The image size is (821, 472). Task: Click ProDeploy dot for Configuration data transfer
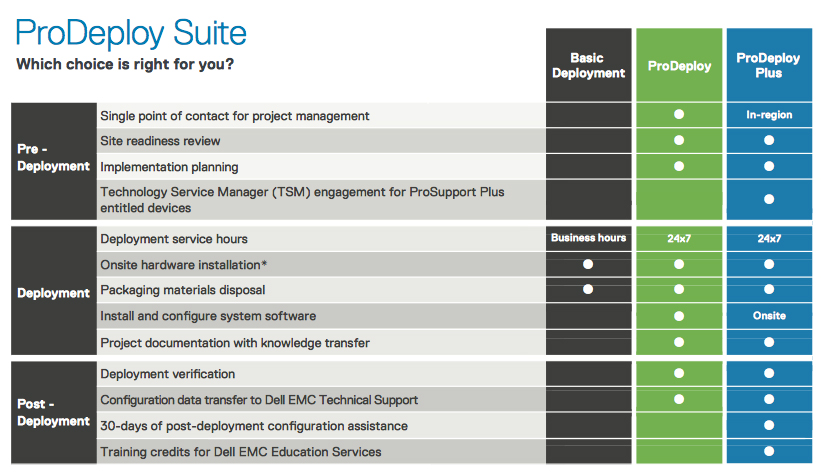click(x=679, y=399)
